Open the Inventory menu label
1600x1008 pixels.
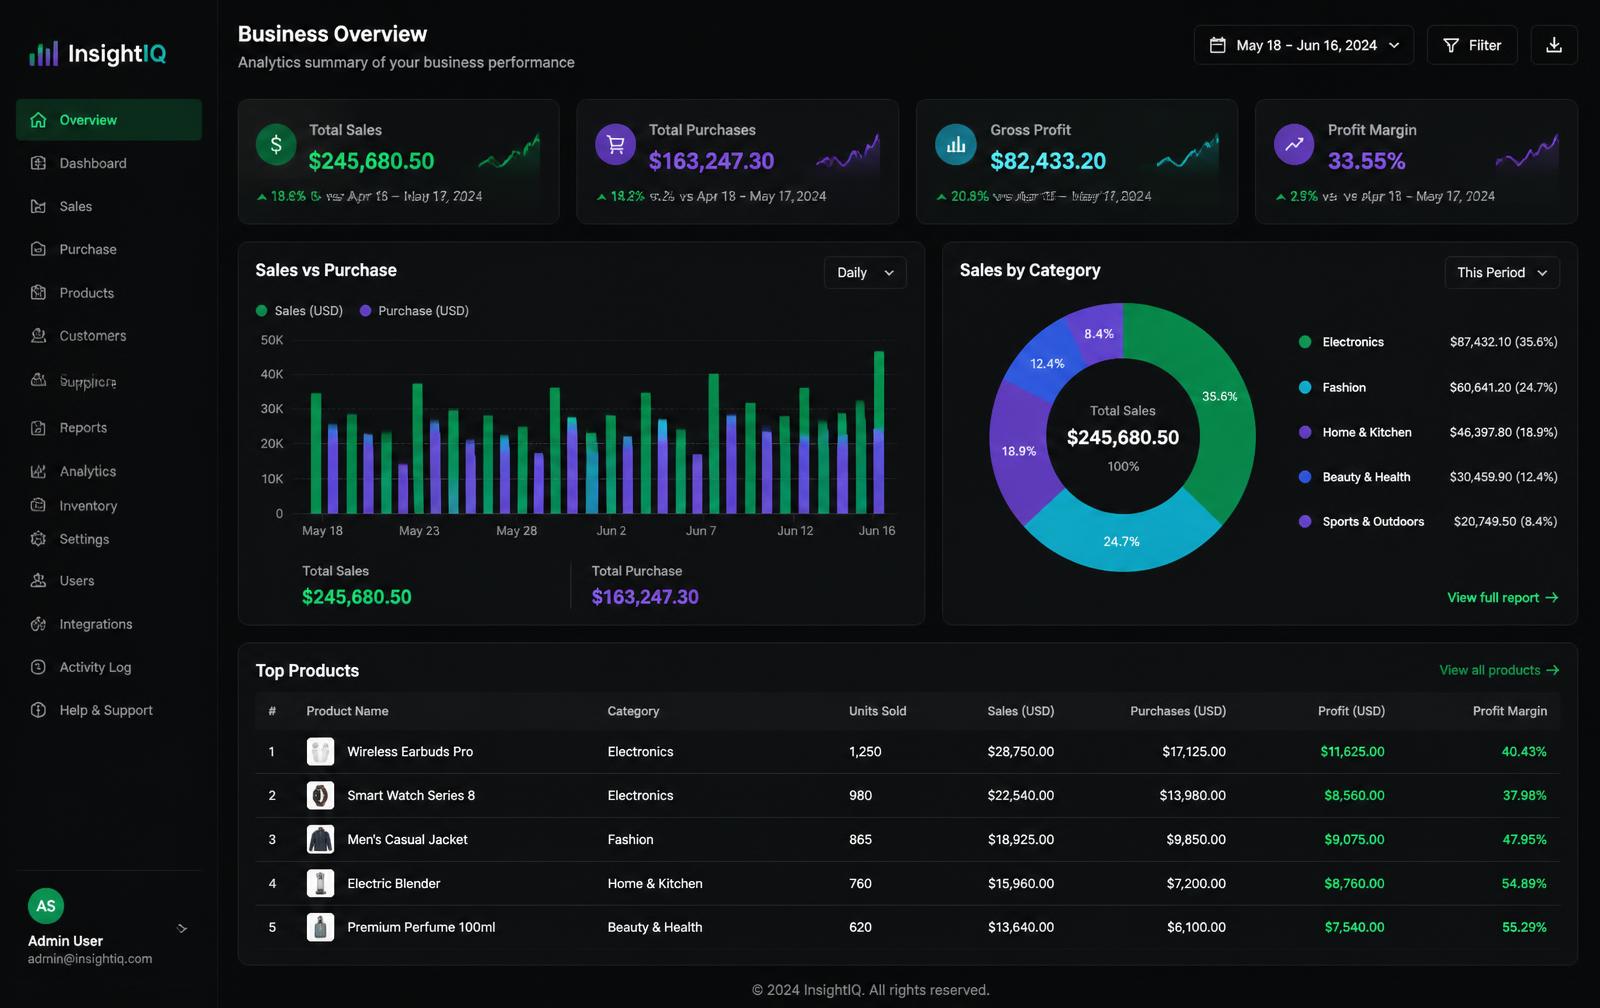[88, 506]
